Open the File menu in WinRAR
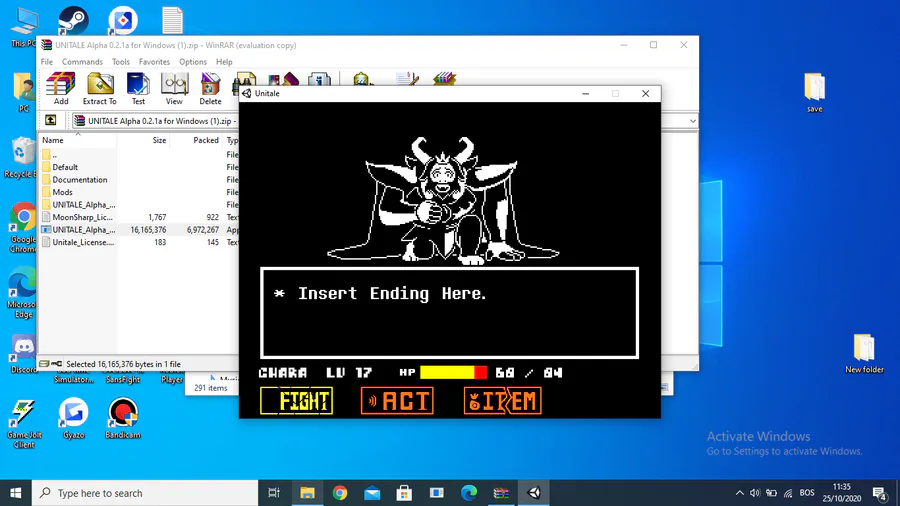900x506 pixels. coord(46,62)
